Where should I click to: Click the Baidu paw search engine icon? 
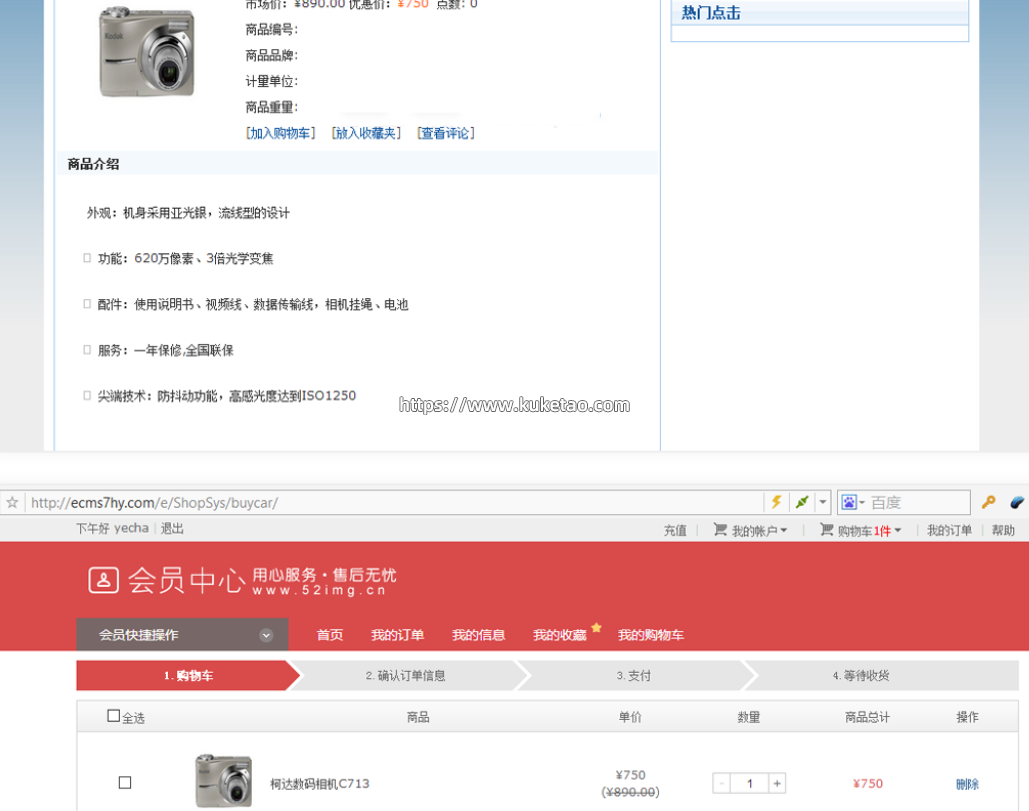coord(849,503)
